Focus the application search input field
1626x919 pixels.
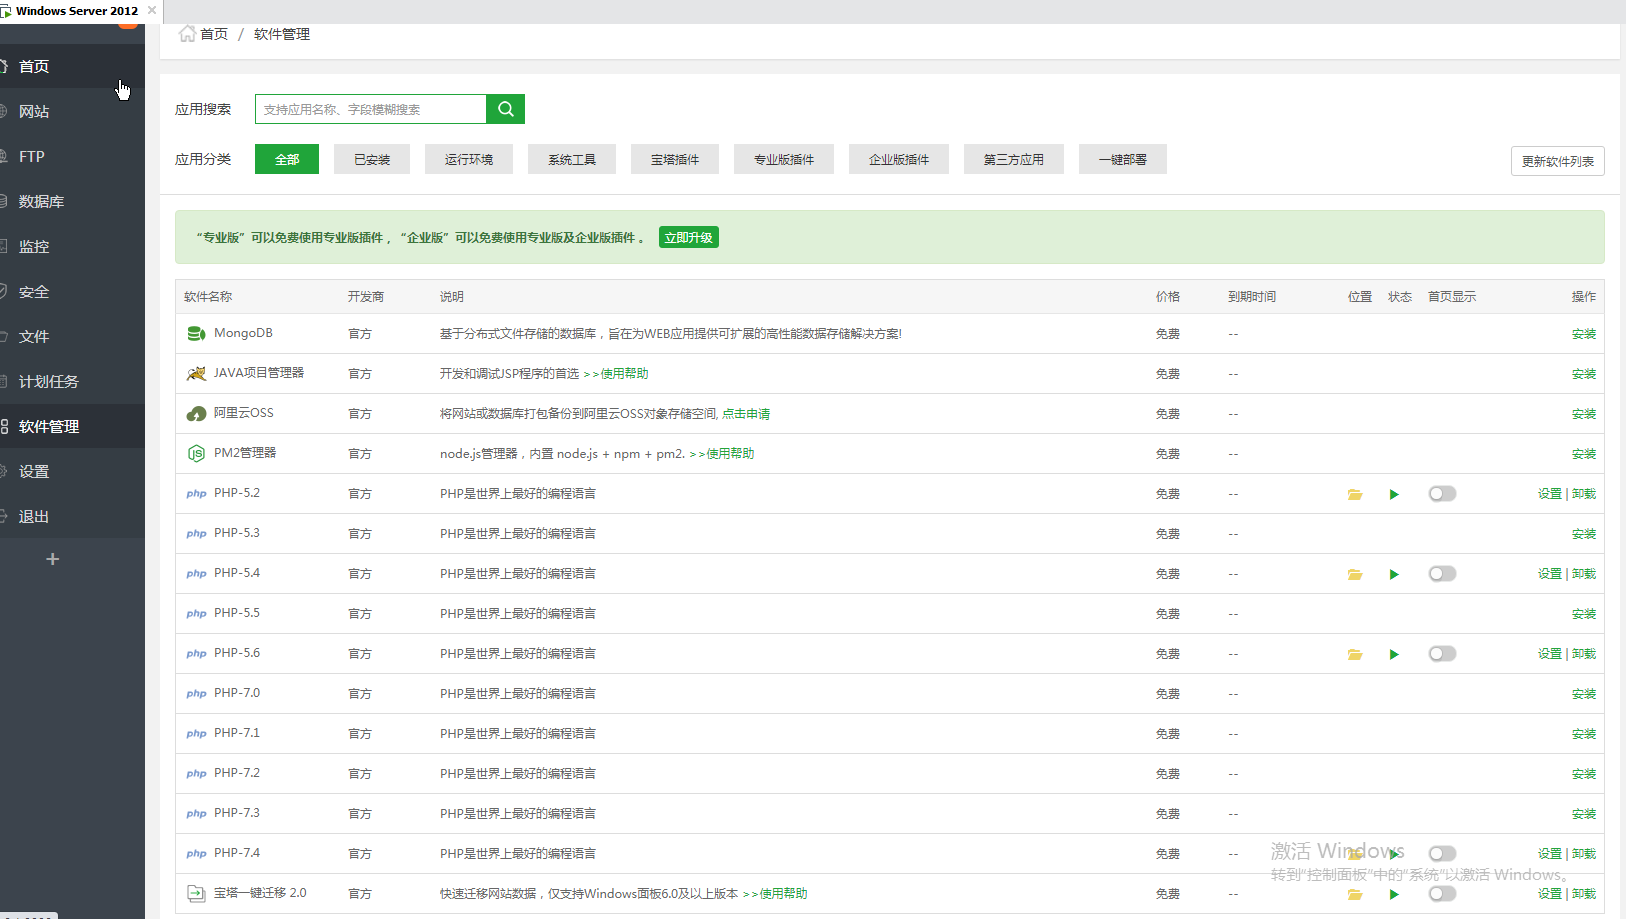[371, 109]
